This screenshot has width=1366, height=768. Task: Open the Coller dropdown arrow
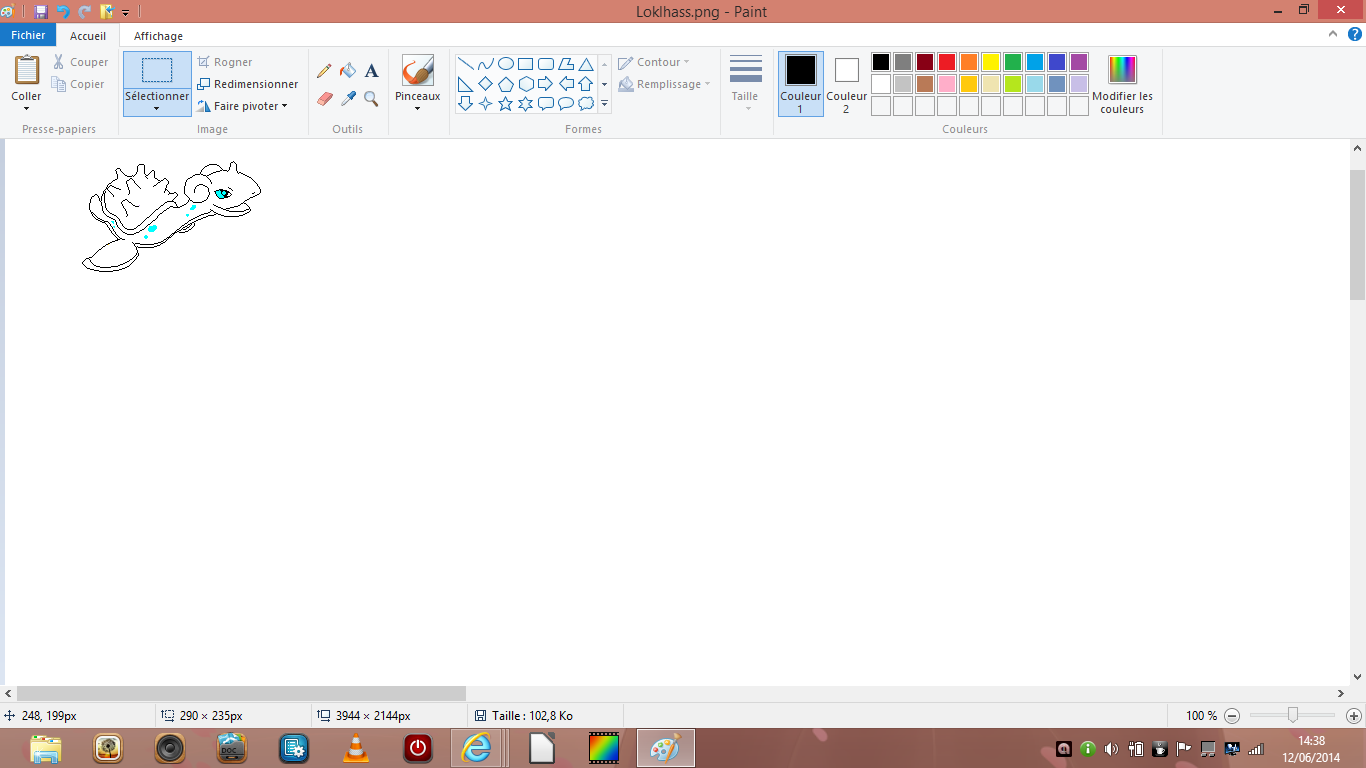click(x=27, y=108)
